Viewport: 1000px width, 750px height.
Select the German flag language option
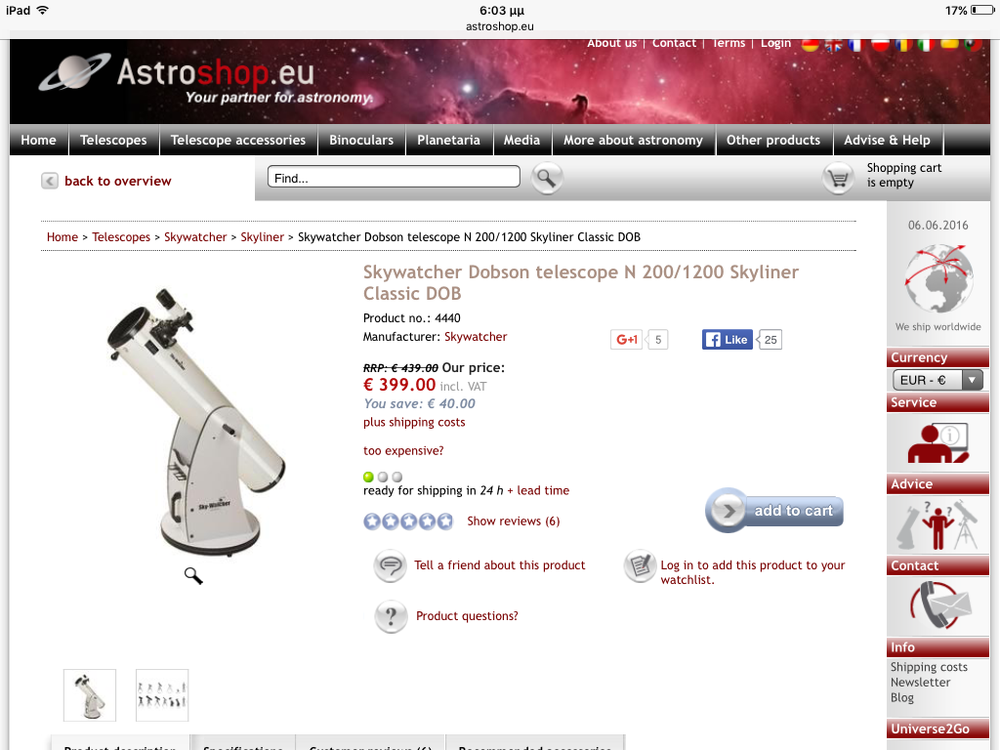click(x=810, y=44)
